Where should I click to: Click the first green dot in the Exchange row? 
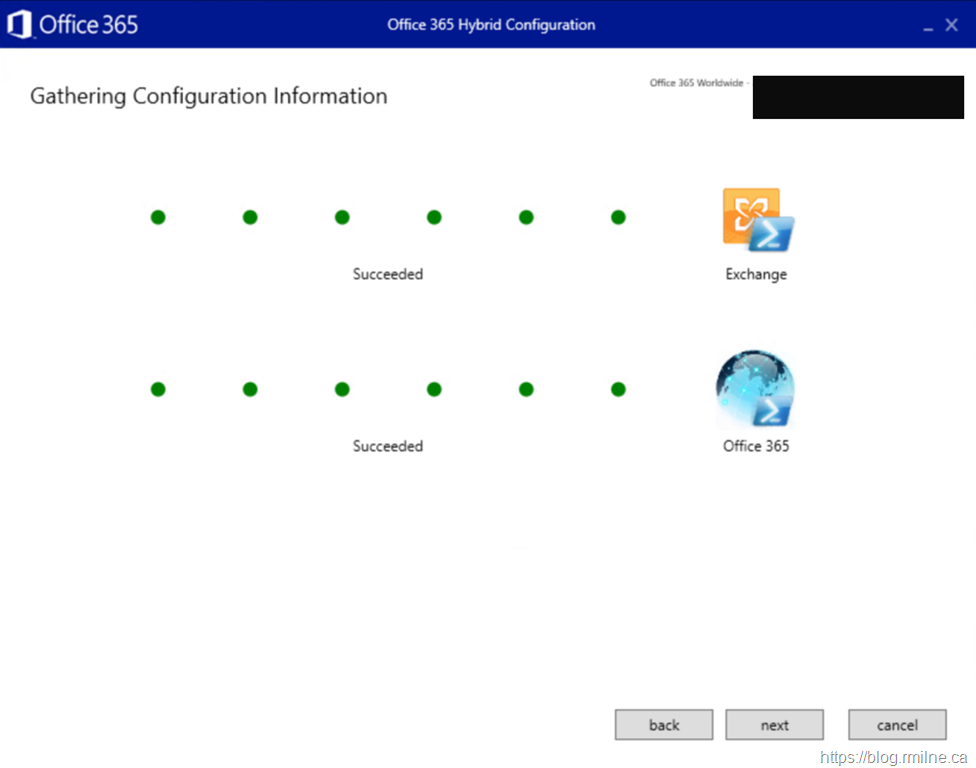click(x=158, y=217)
